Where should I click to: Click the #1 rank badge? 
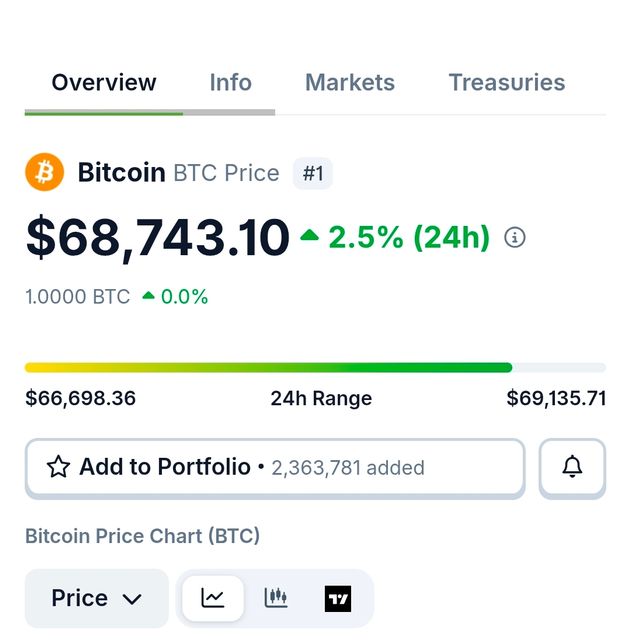[x=313, y=173]
